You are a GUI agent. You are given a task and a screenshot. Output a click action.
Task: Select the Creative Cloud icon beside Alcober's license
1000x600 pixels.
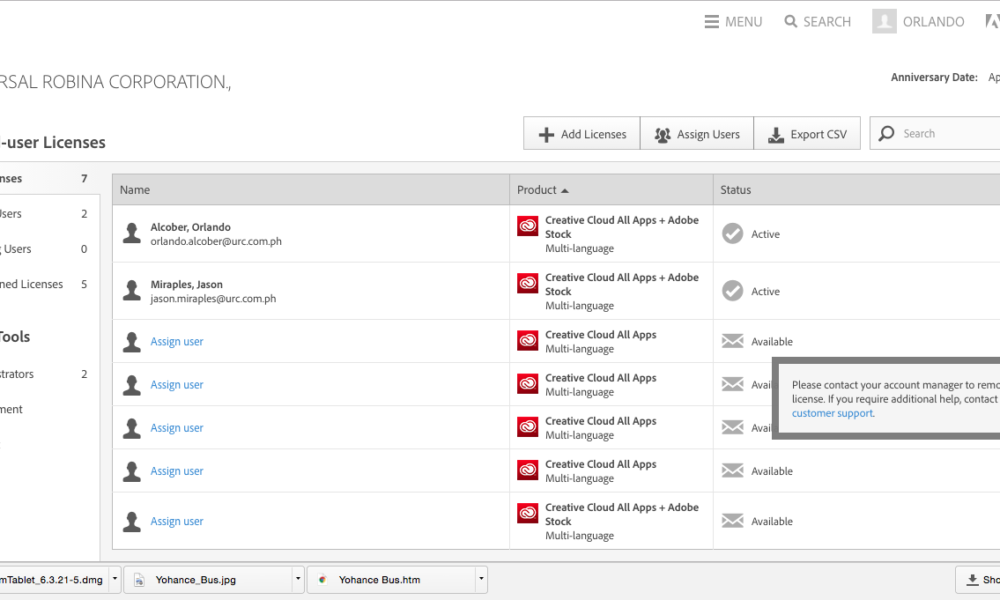527,226
